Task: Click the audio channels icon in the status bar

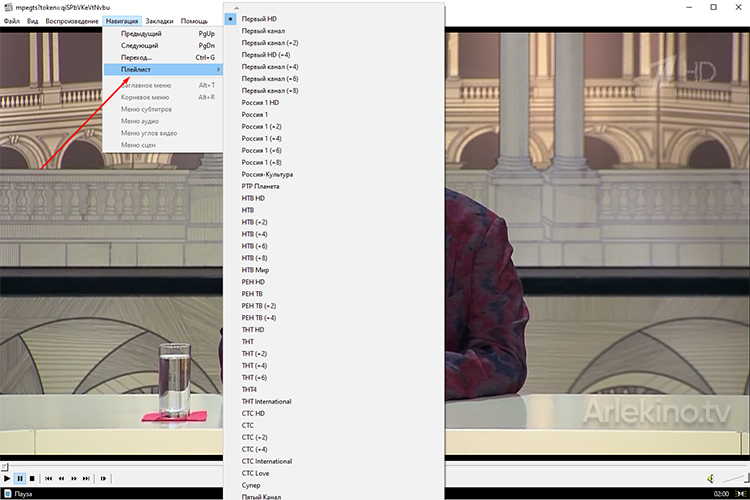Action: 741,493
